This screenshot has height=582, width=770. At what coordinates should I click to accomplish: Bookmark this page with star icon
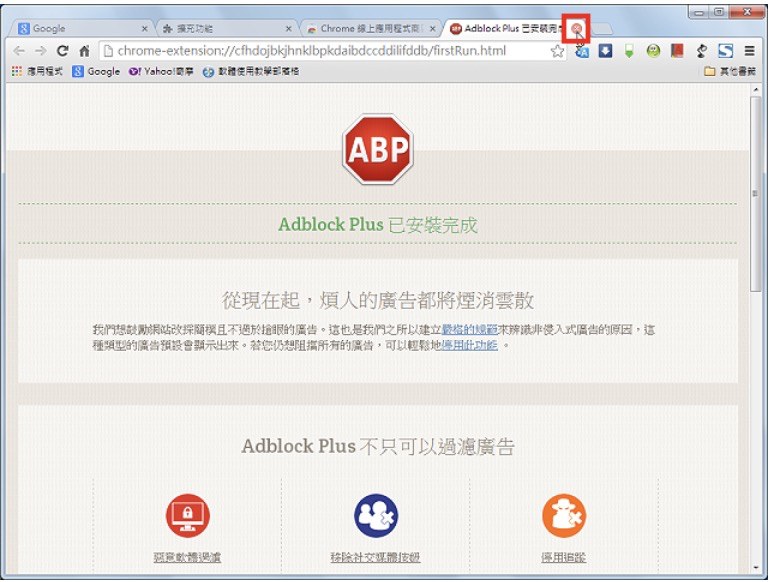557,51
